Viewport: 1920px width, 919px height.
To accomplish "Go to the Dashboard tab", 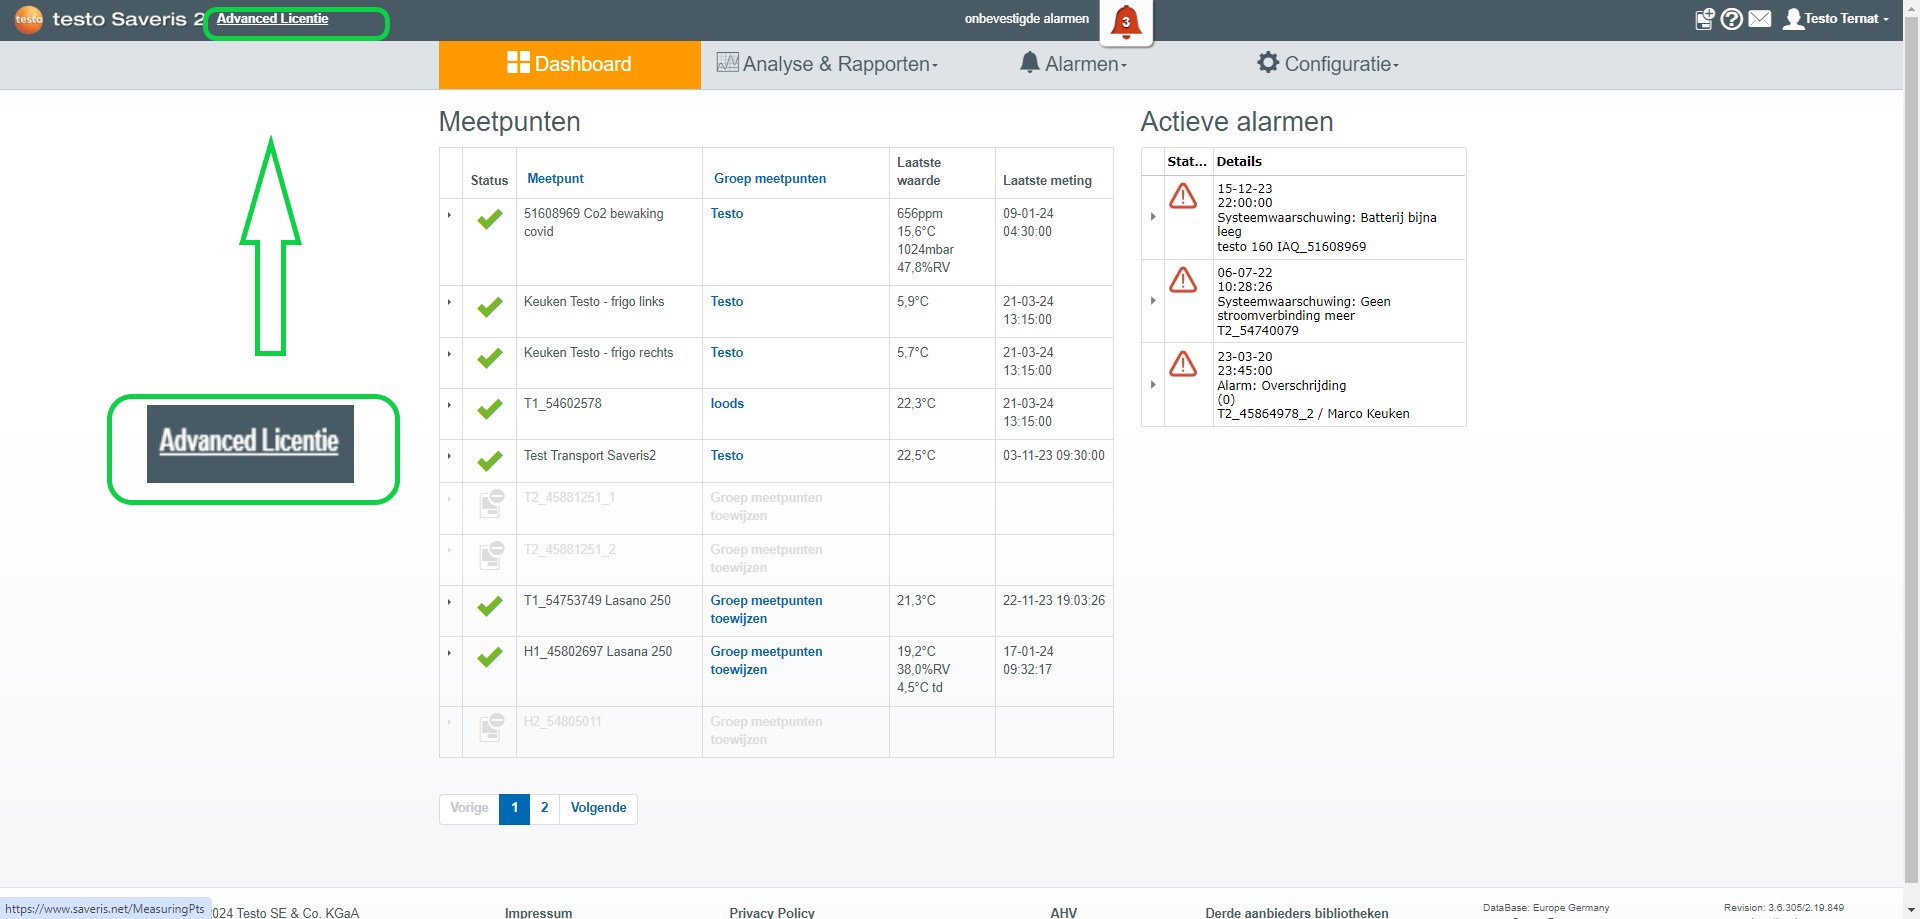I will (570, 64).
